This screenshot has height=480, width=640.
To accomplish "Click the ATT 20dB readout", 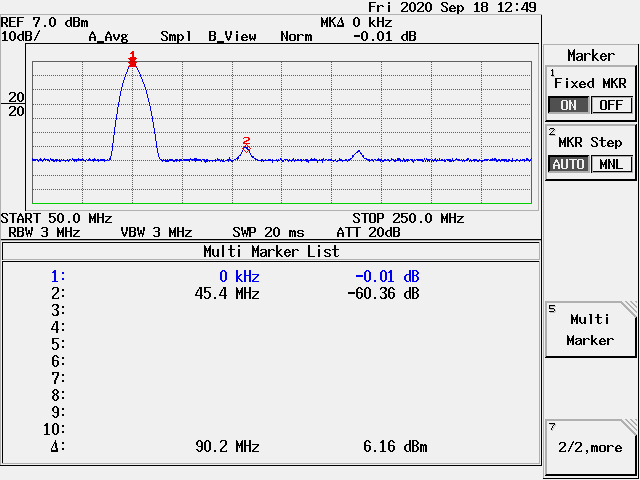I will [368, 233].
